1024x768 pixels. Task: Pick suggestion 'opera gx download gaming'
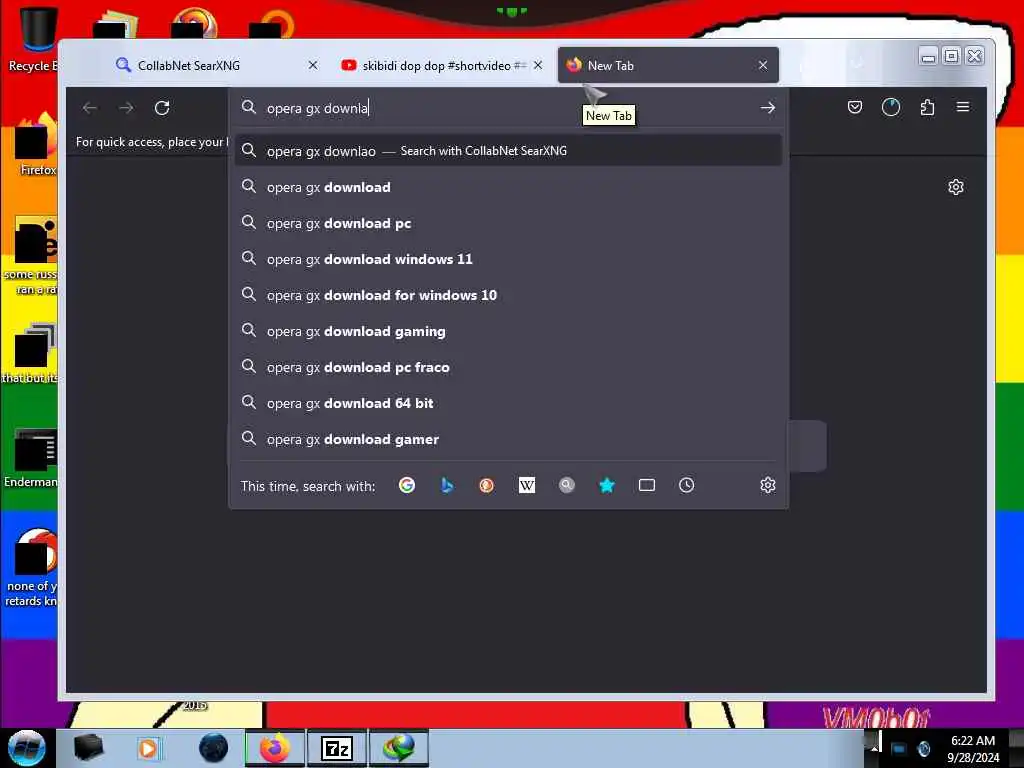click(508, 331)
